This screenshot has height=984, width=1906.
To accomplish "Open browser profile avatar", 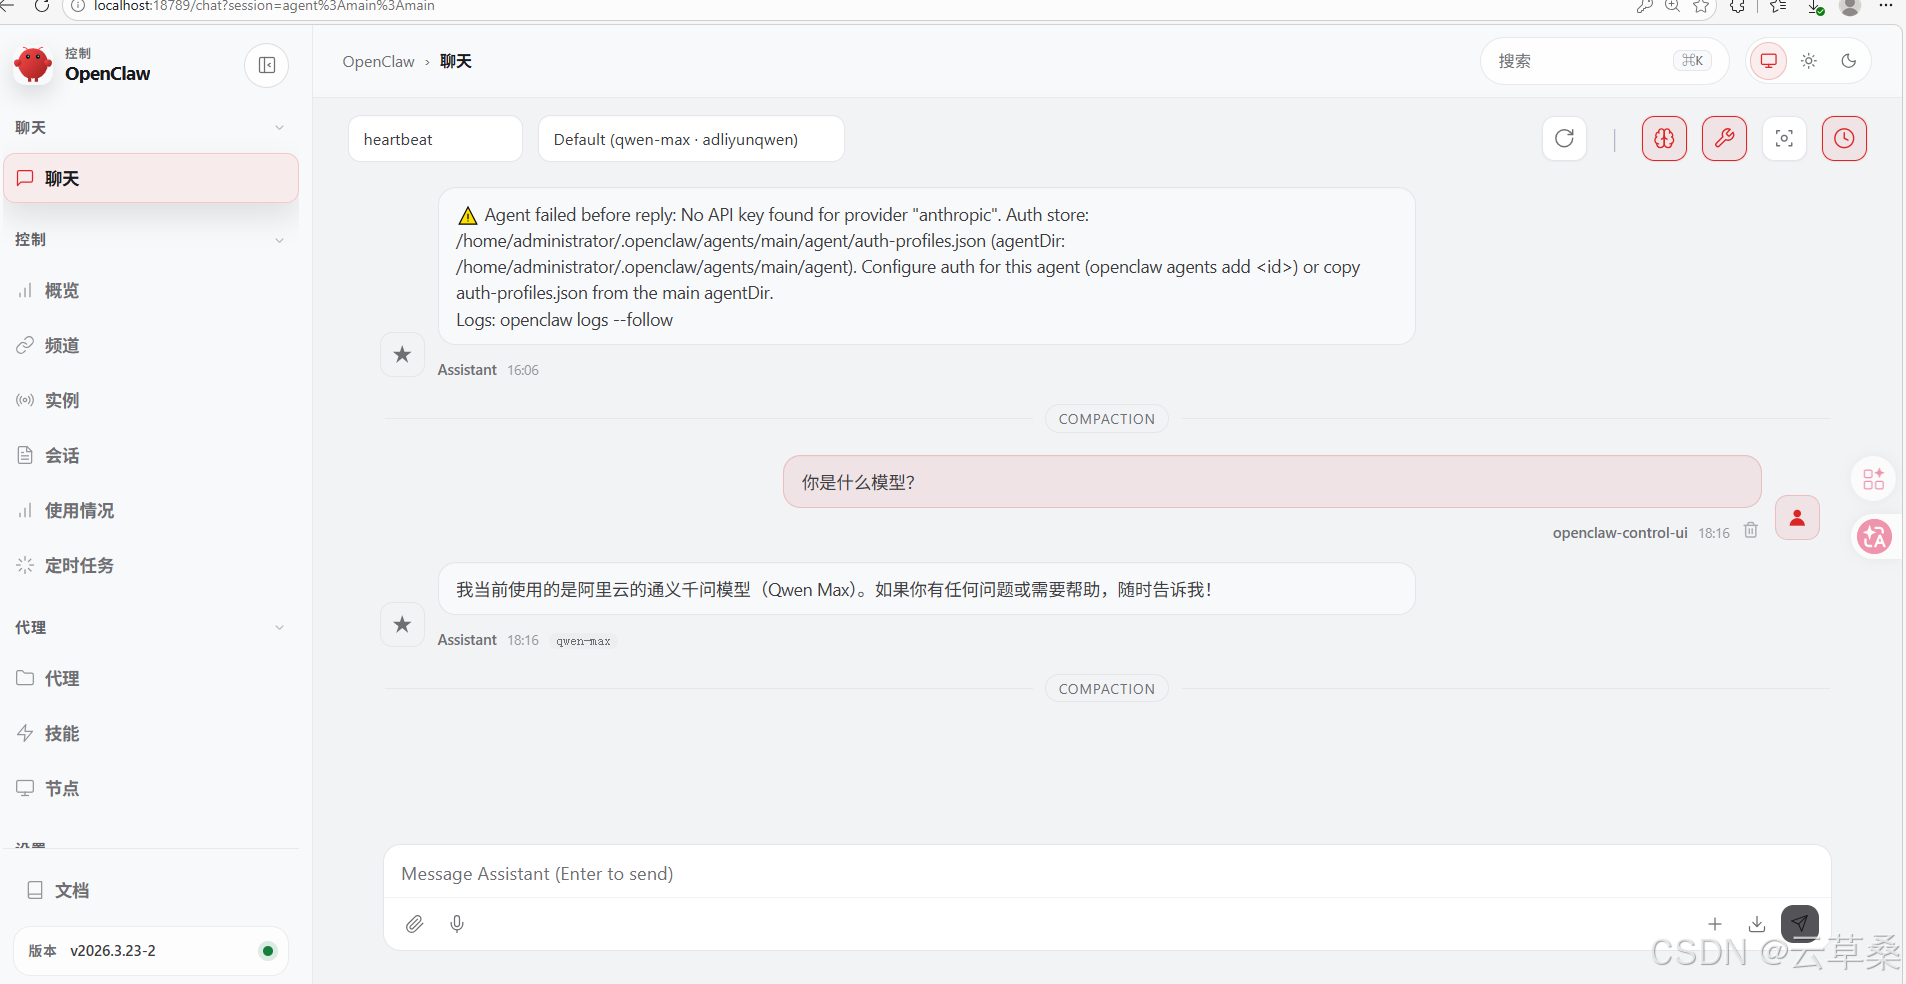I will (x=1850, y=6).
